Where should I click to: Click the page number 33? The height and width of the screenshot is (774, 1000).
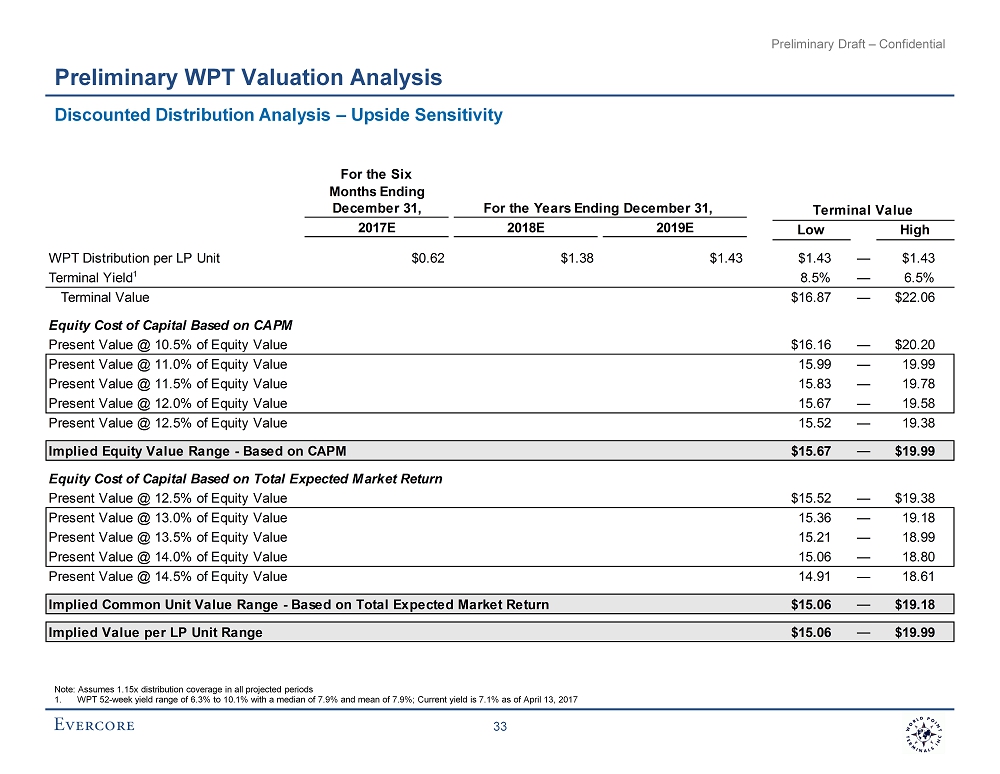(x=500, y=725)
